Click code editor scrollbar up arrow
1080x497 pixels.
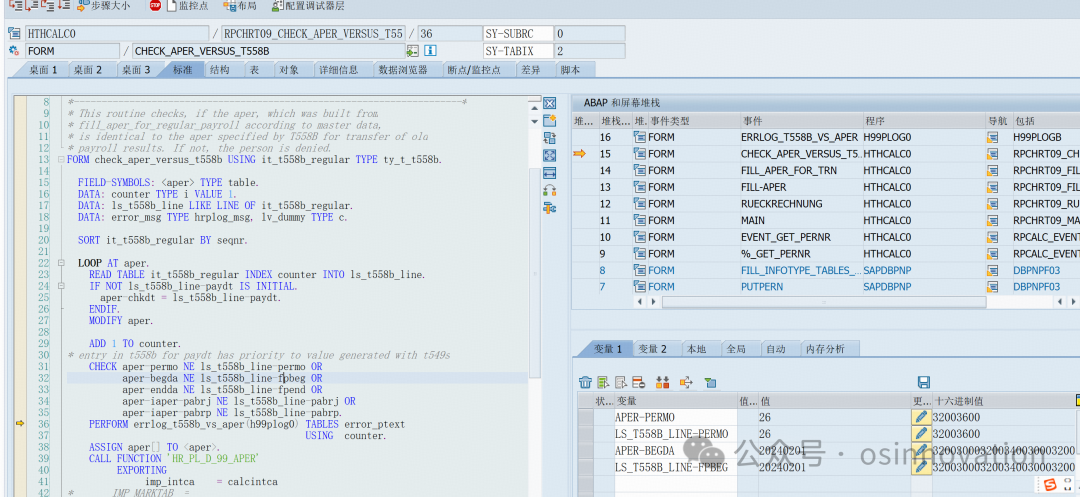click(x=533, y=107)
